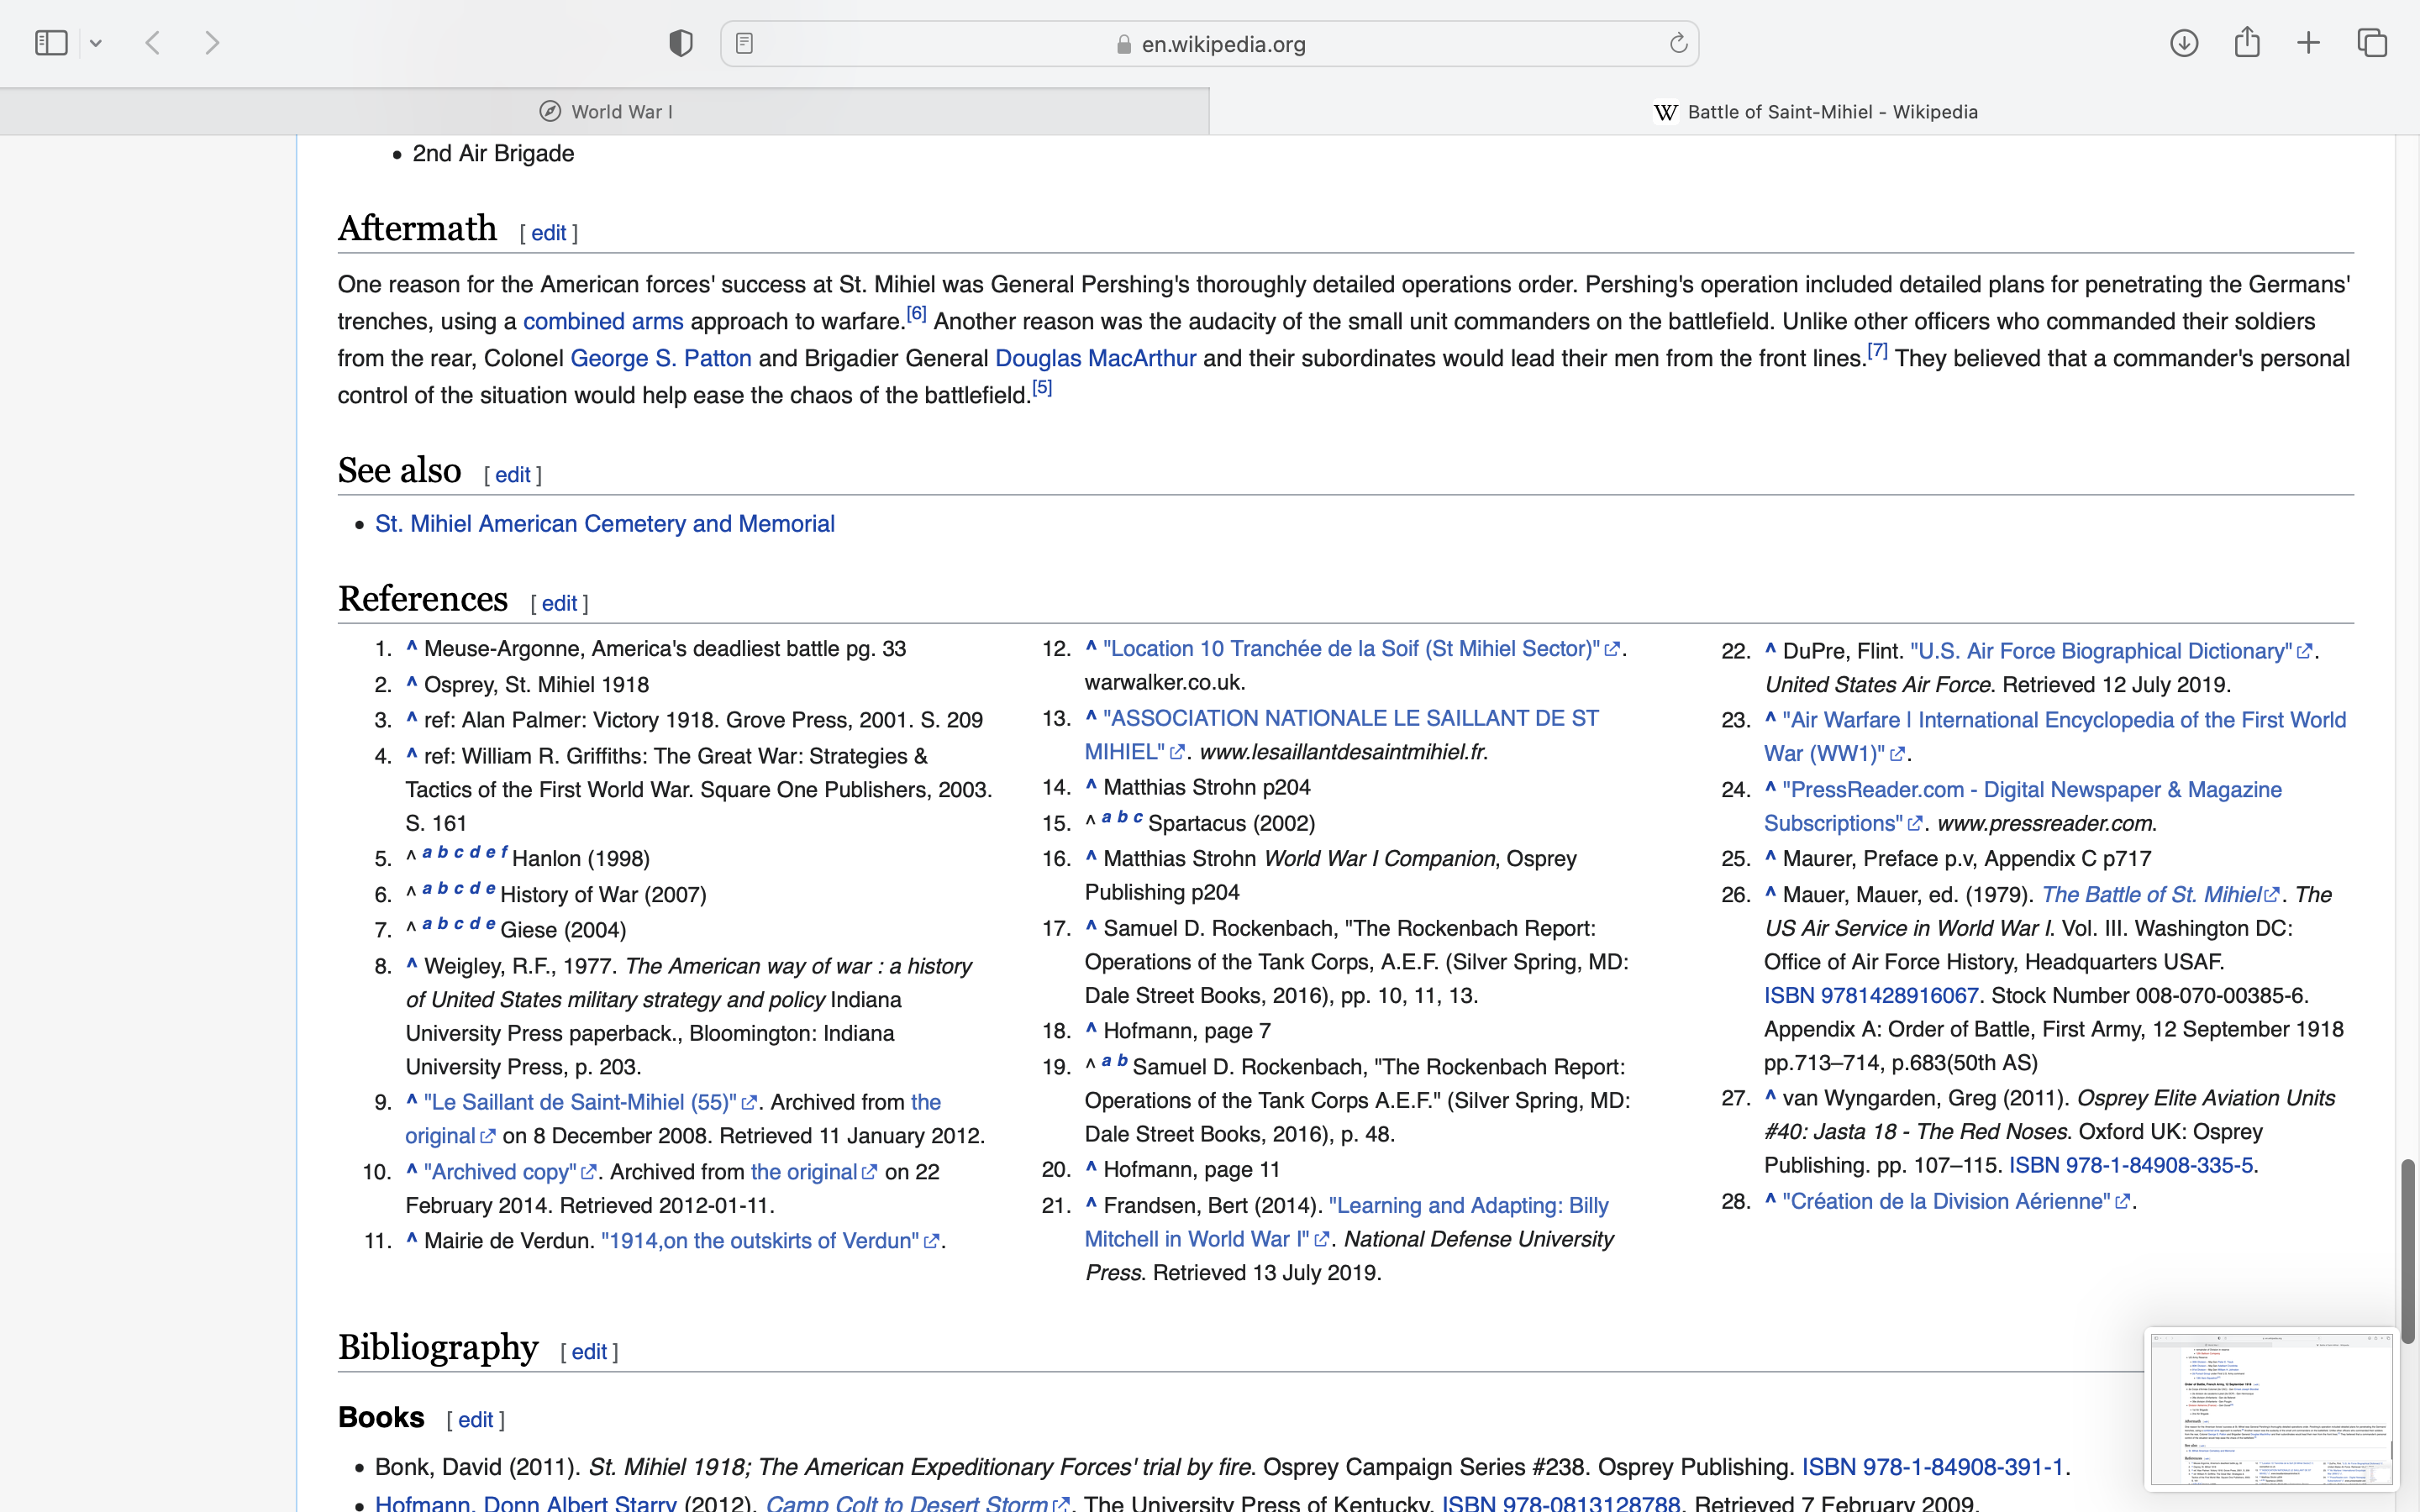Open the privacy report shield icon
This screenshot has height=1512, width=2420.
click(681, 43)
